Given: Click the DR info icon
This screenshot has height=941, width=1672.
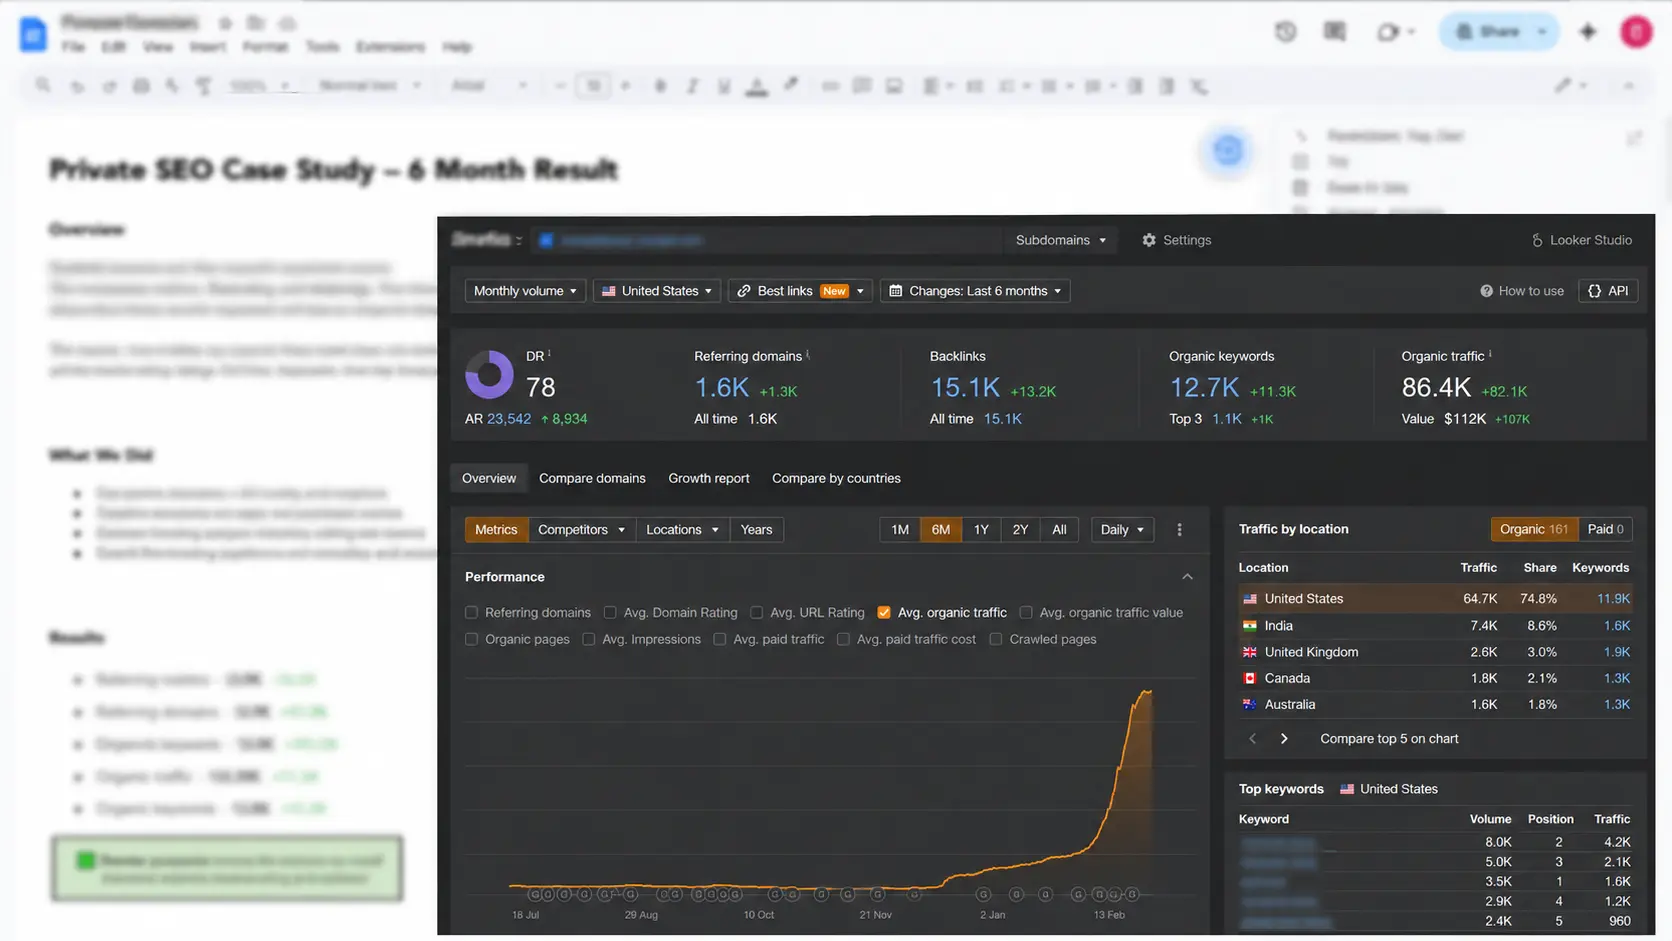Looking at the screenshot, I should click(x=549, y=353).
